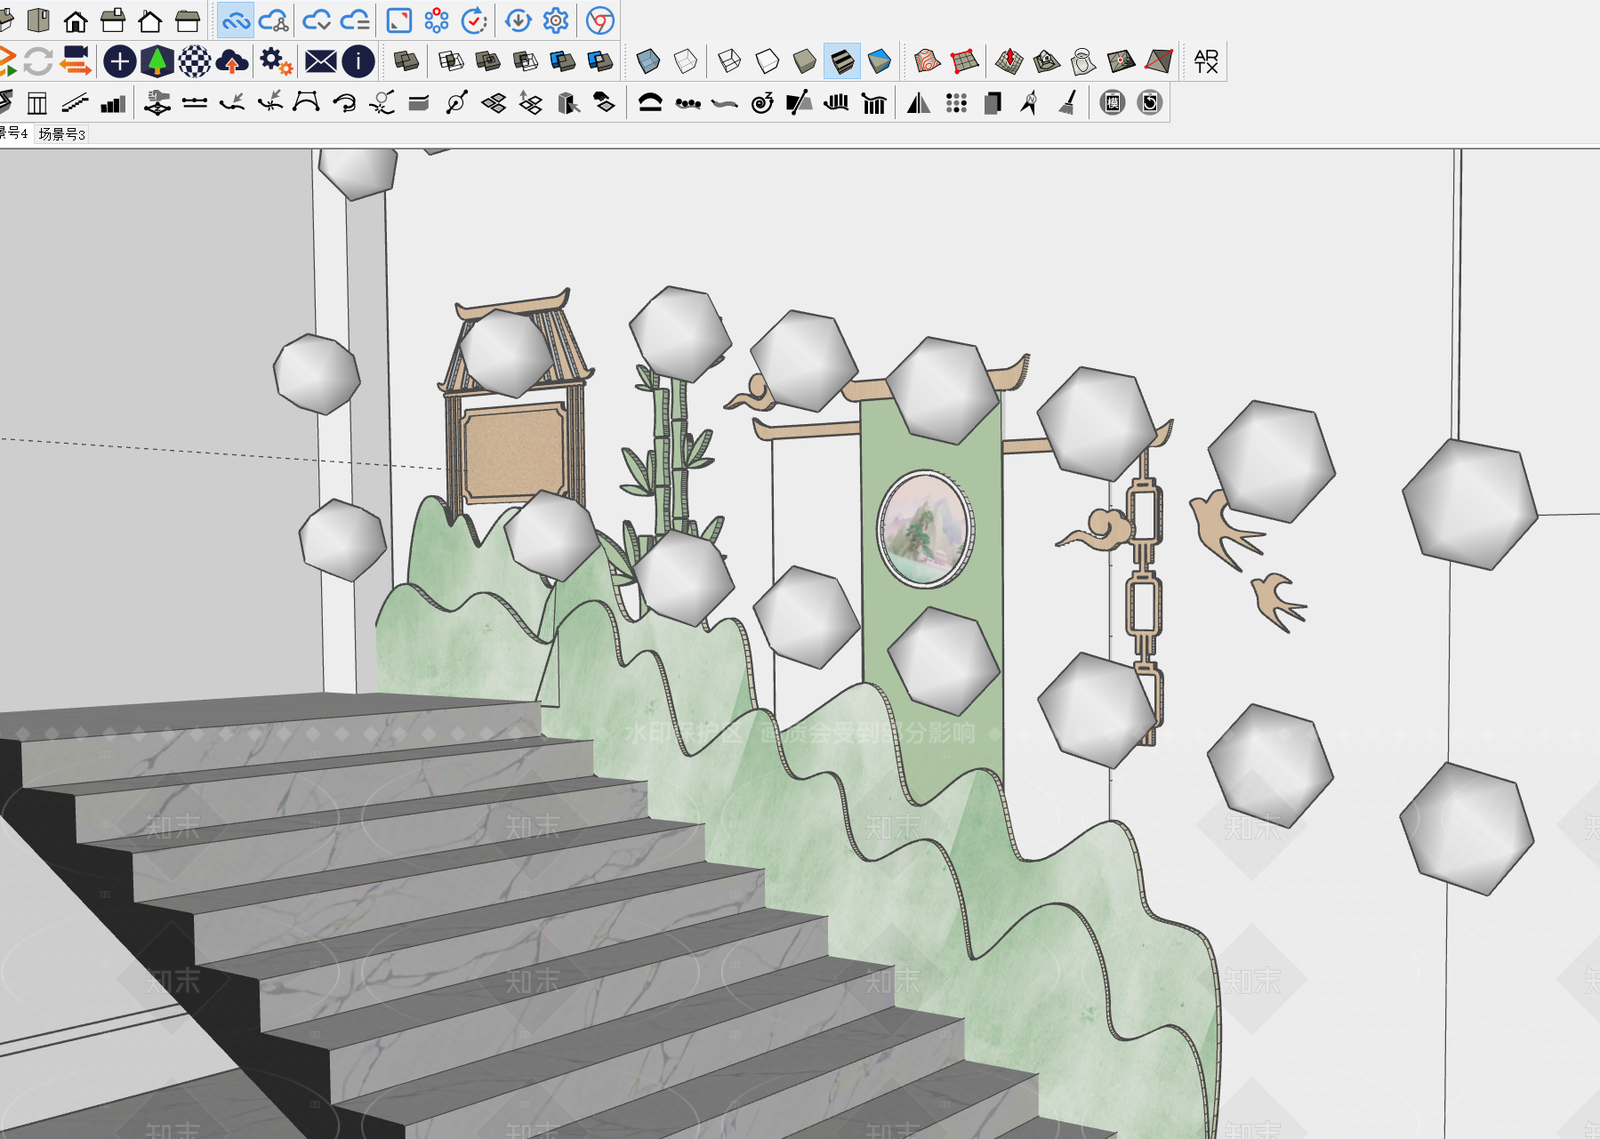Click the north compass arrow icon
The height and width of the screenshot is (1139, 1600).
1029,102
